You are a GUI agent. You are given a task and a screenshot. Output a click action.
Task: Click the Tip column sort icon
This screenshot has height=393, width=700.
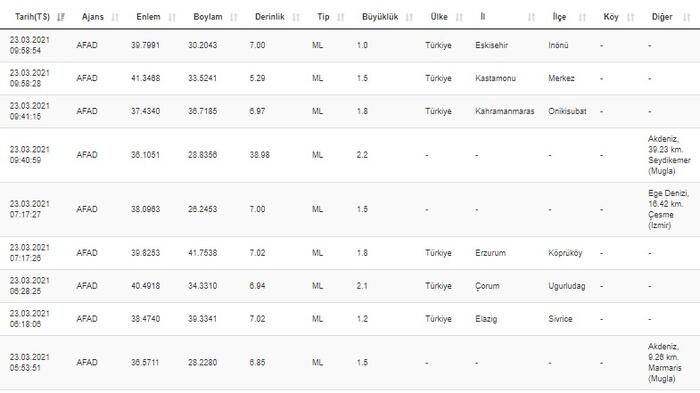click(x=341, y=17)
